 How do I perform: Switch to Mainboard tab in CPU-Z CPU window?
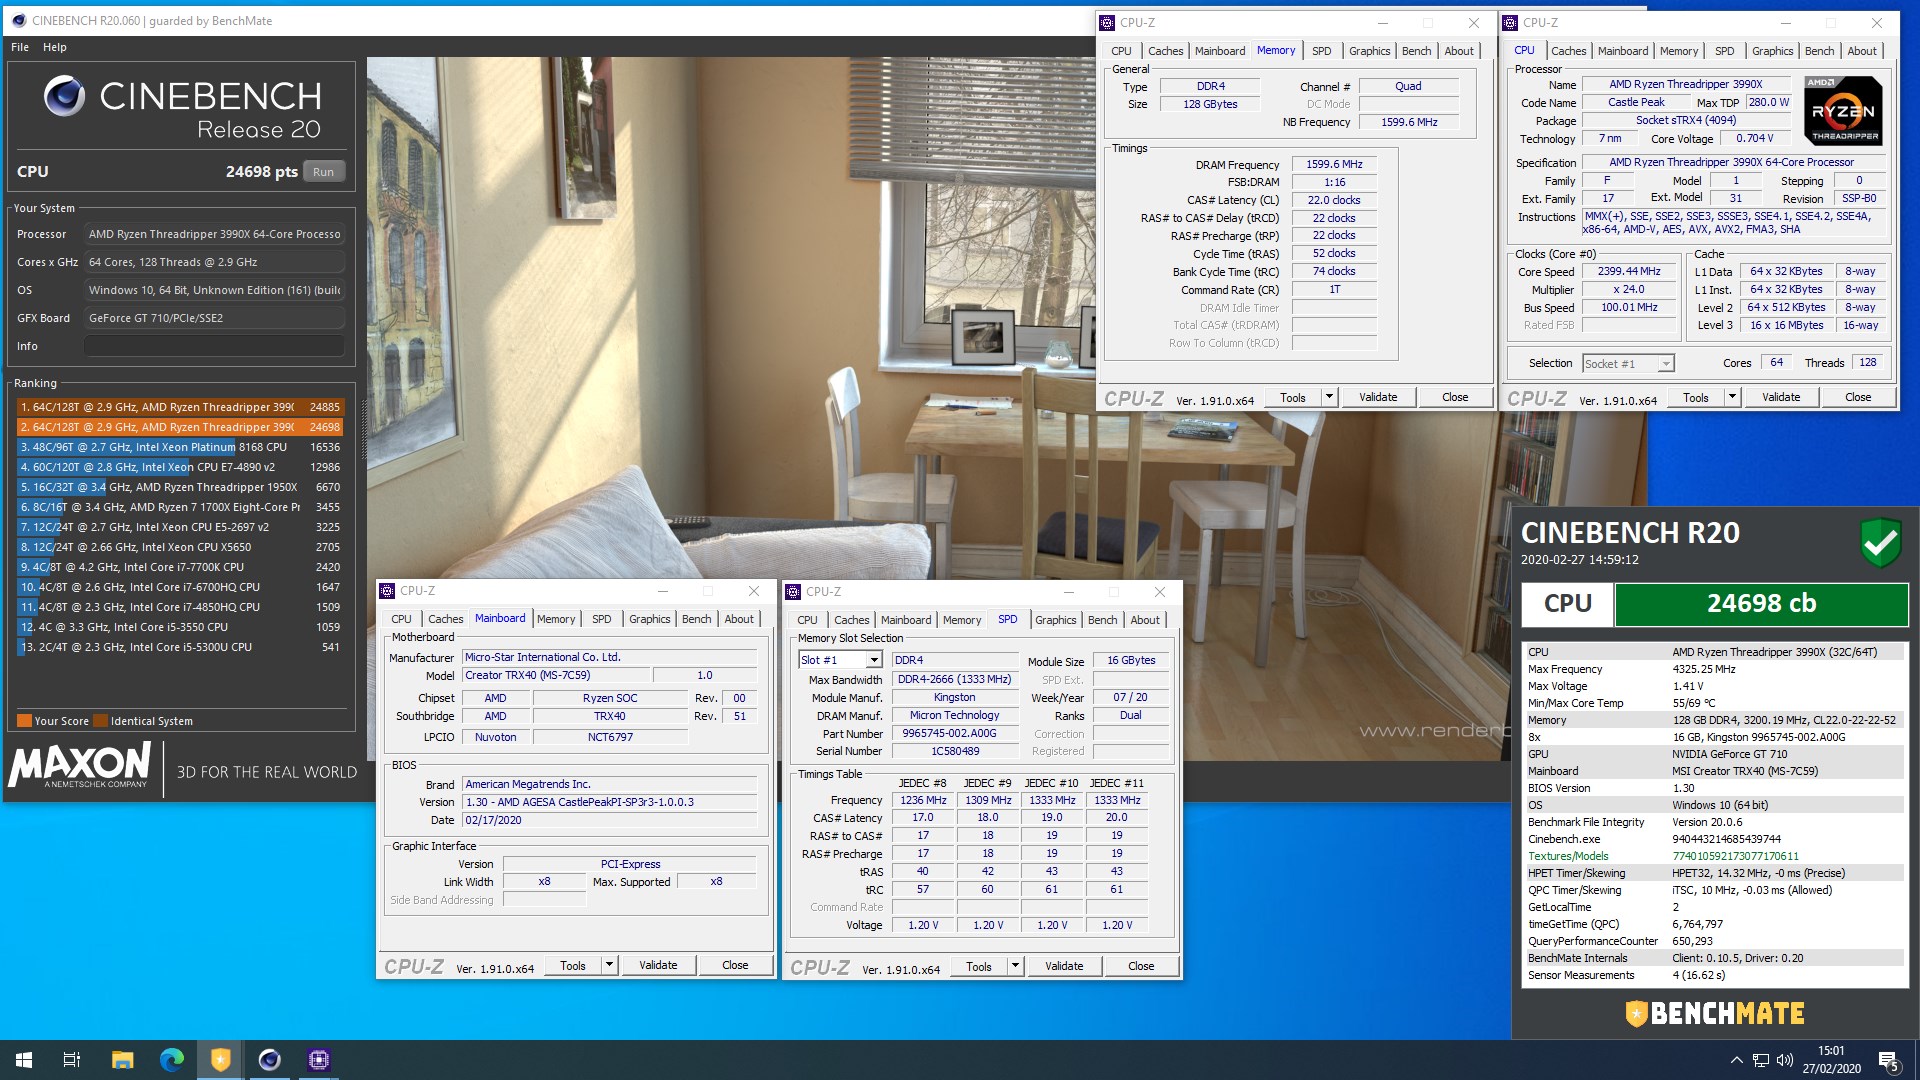(x=1622, y=51)
